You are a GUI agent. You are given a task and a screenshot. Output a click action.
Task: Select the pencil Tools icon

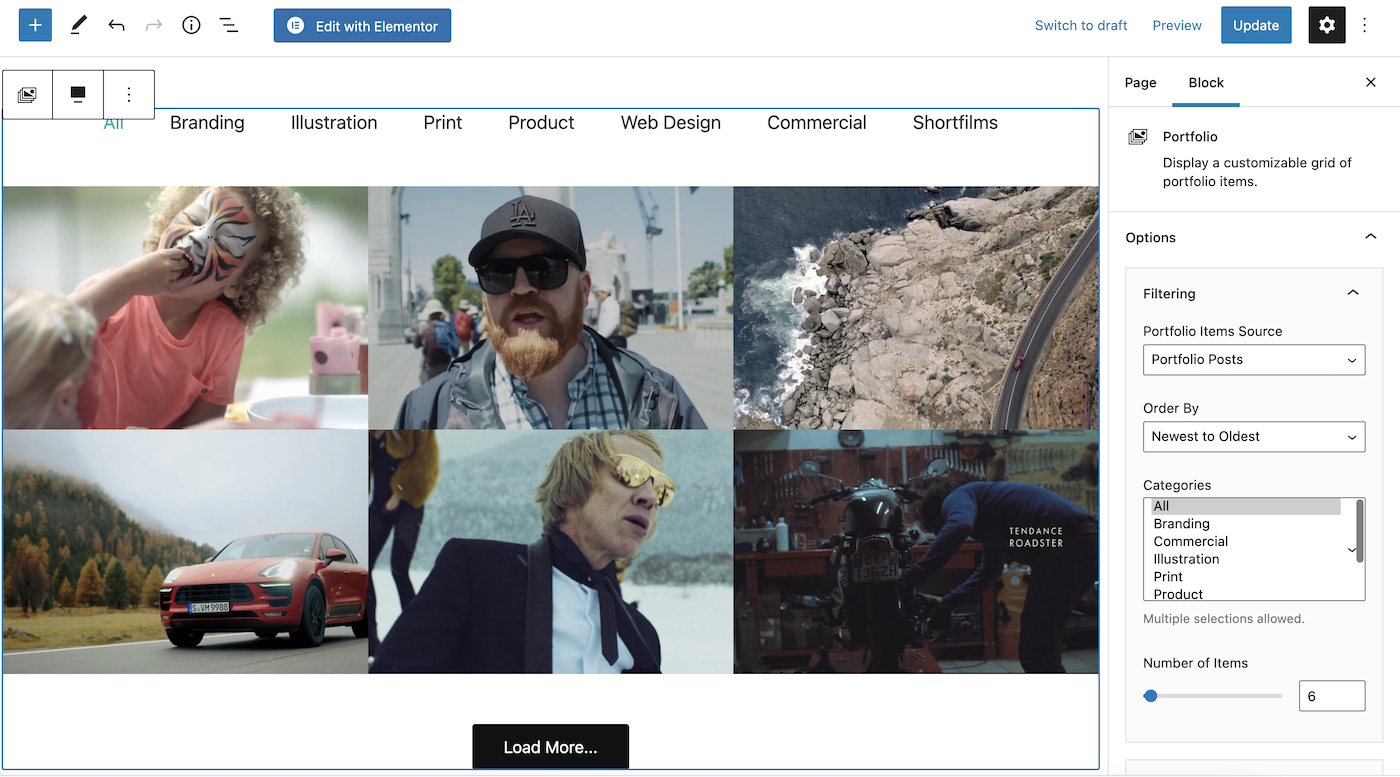click(x=78, y=25)
